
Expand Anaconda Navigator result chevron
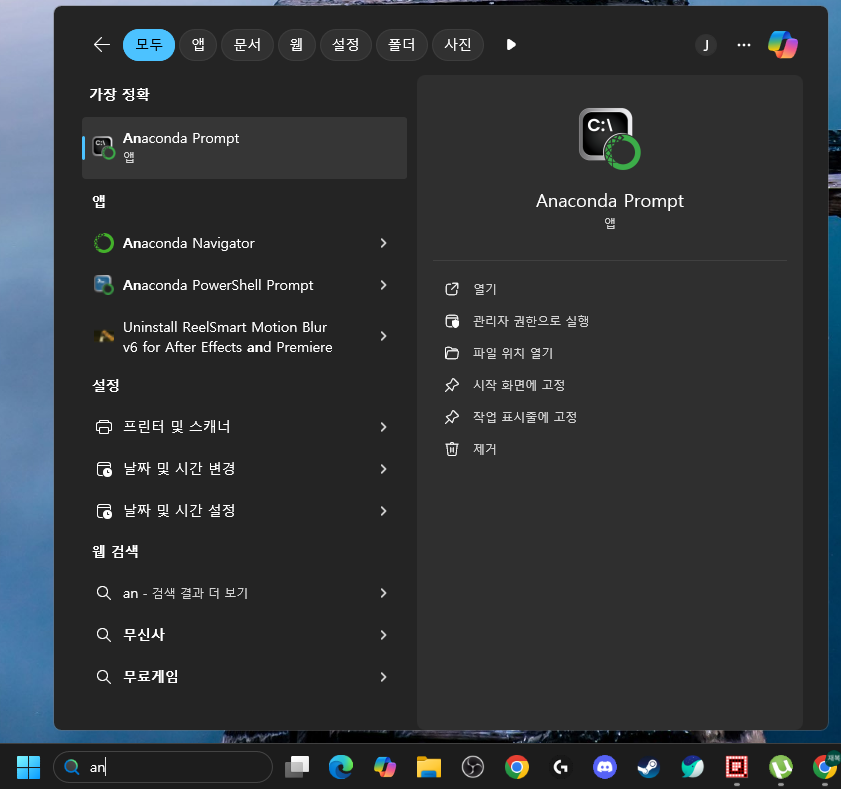pyautogui.click(x=383, y=243)
